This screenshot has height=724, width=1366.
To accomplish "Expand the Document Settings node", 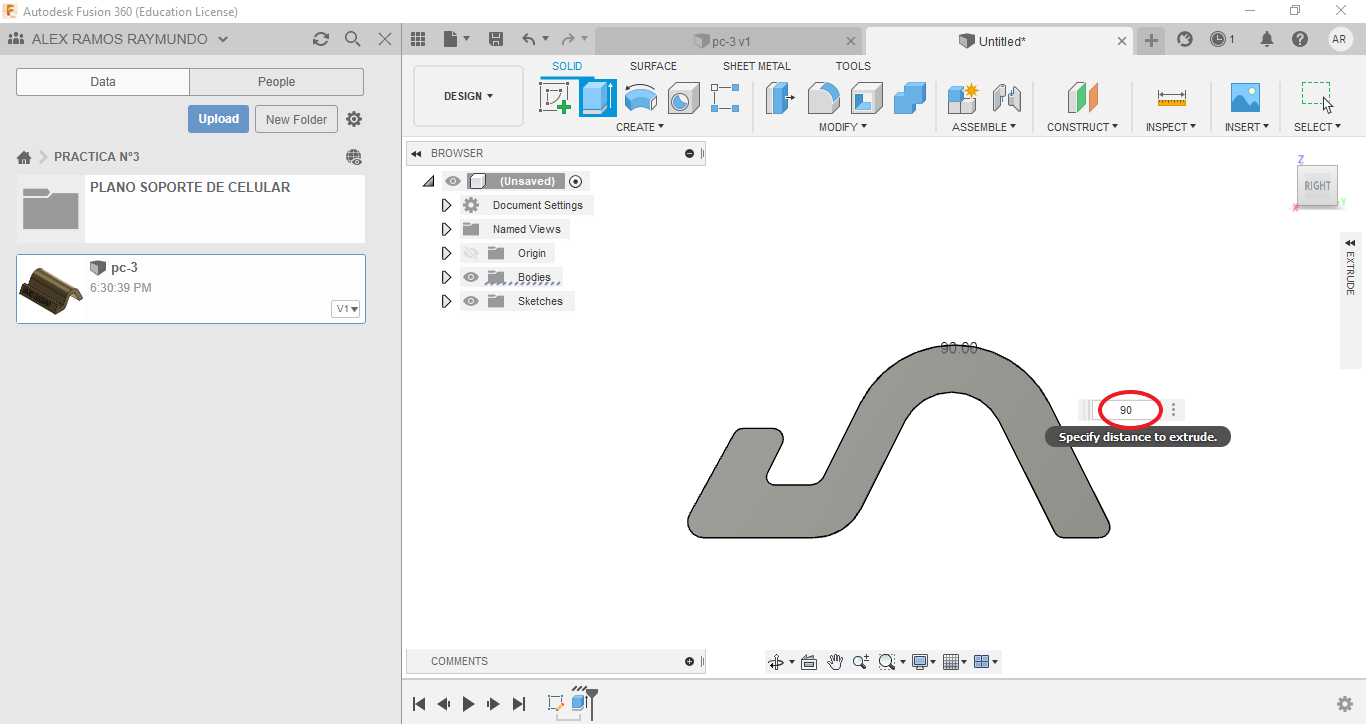I will (x=446, y=205).
